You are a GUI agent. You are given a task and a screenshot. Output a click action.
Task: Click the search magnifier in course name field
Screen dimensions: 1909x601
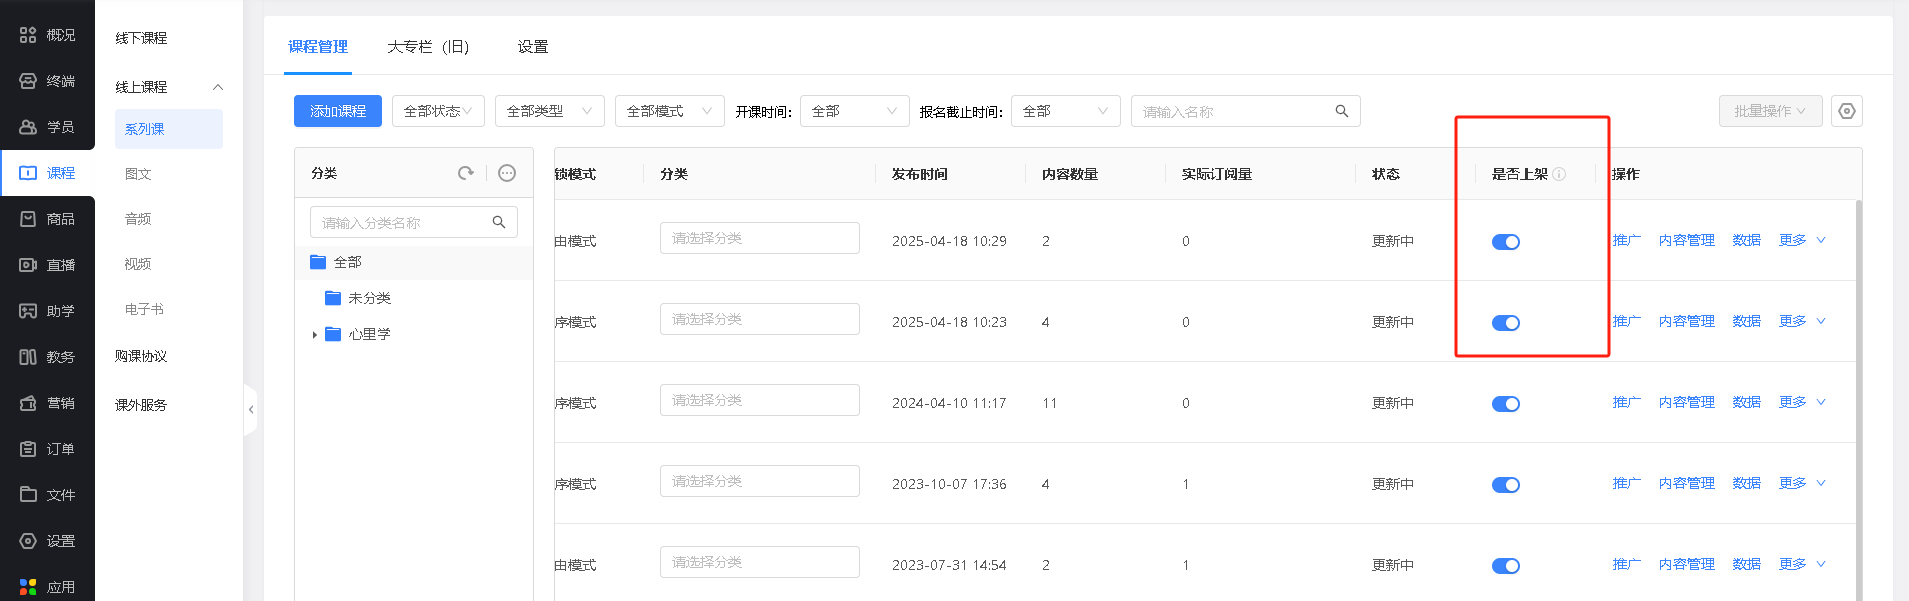(1341, 111)
